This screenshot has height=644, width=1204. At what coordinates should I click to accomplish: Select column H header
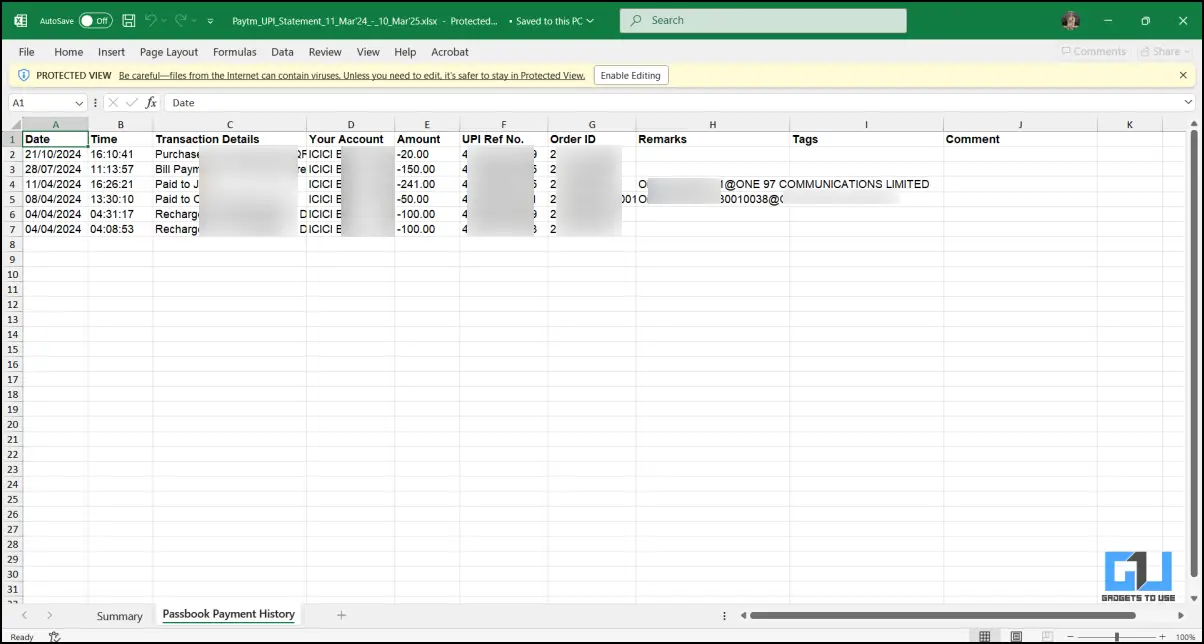[x=713, y=124]
